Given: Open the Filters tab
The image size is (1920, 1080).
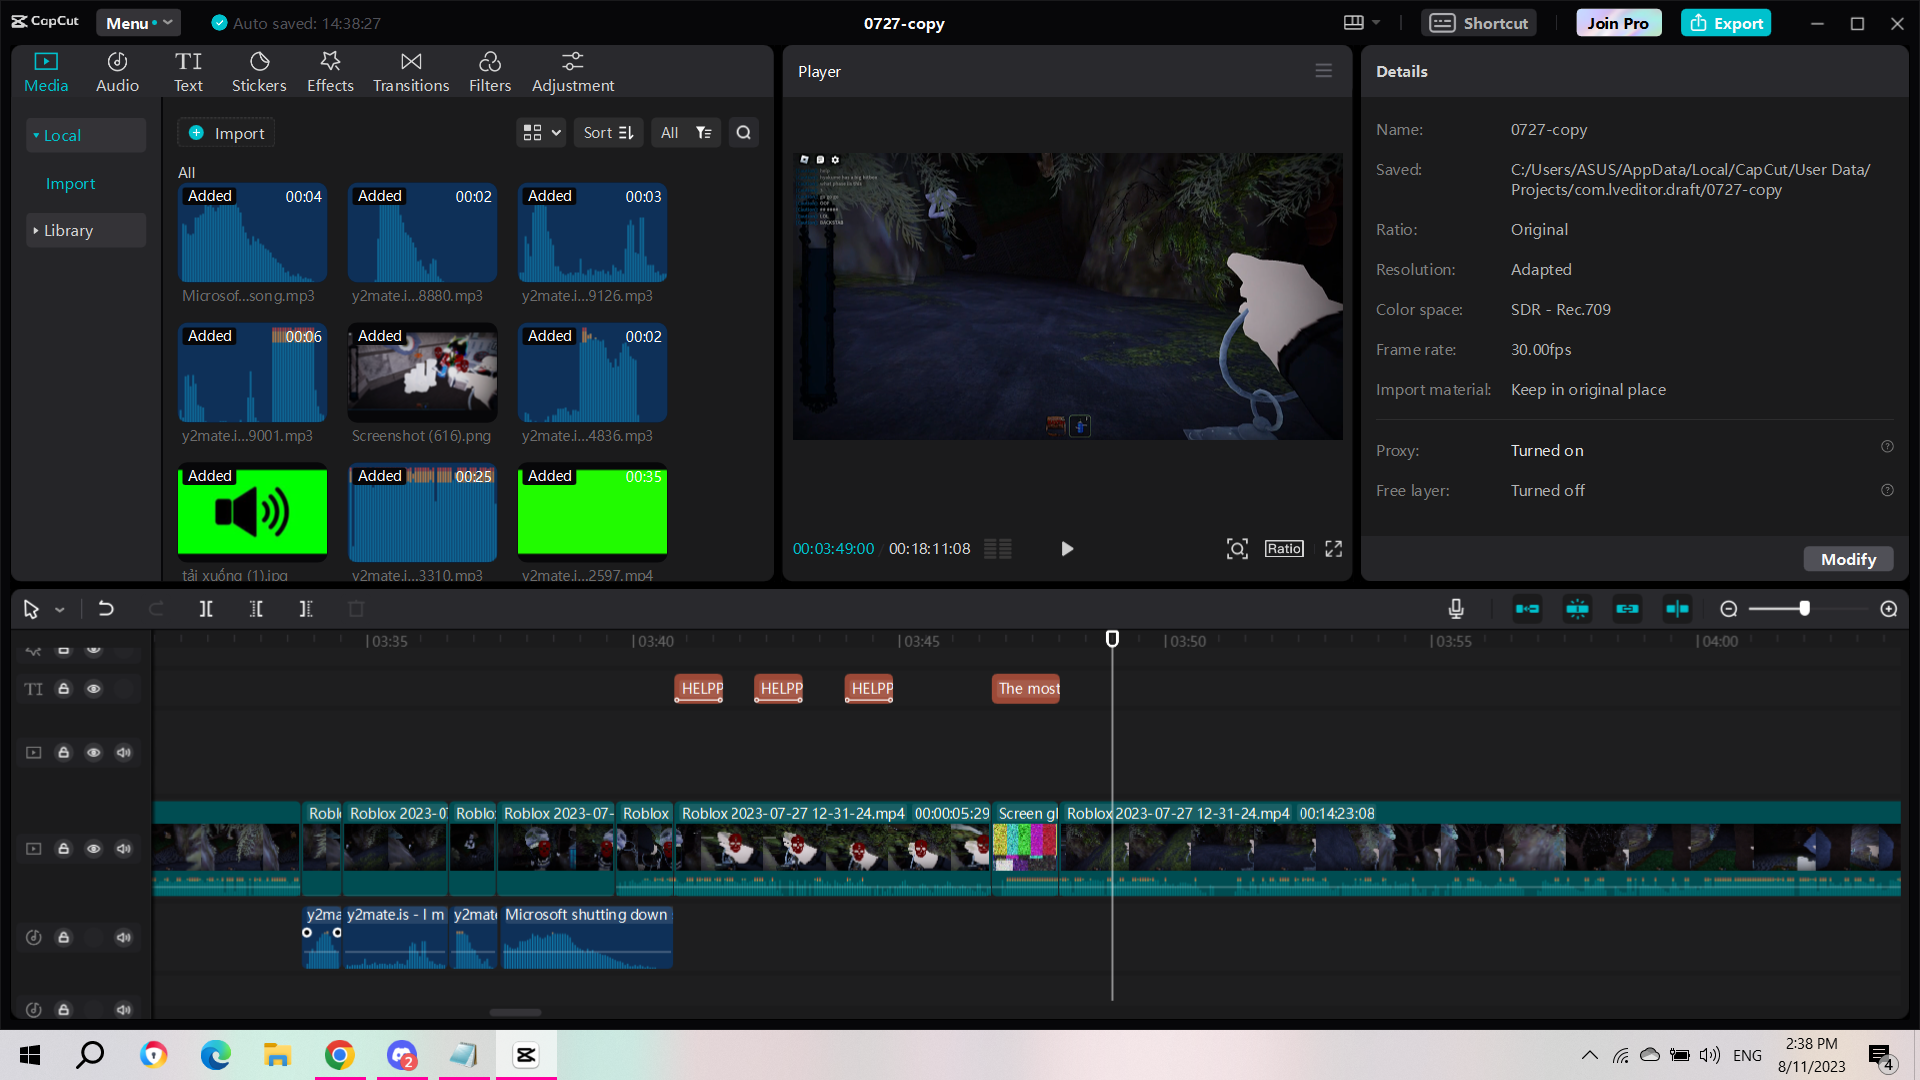Looking at the screenshot, I should coord(490,72).
